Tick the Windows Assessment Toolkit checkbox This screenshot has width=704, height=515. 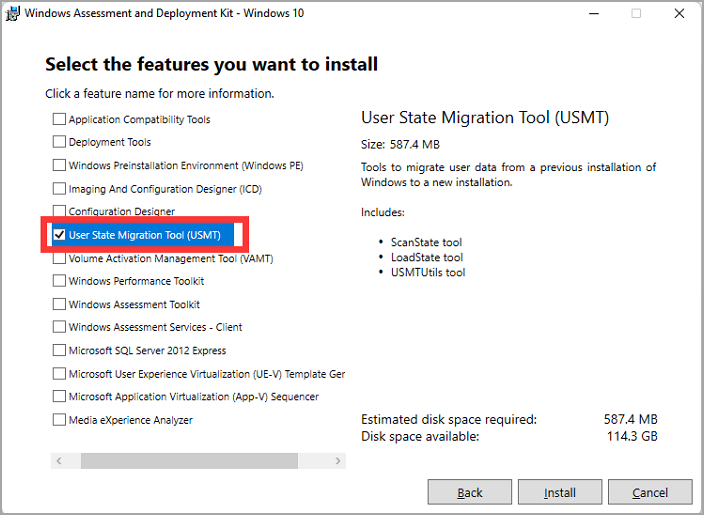click(59, 305)
